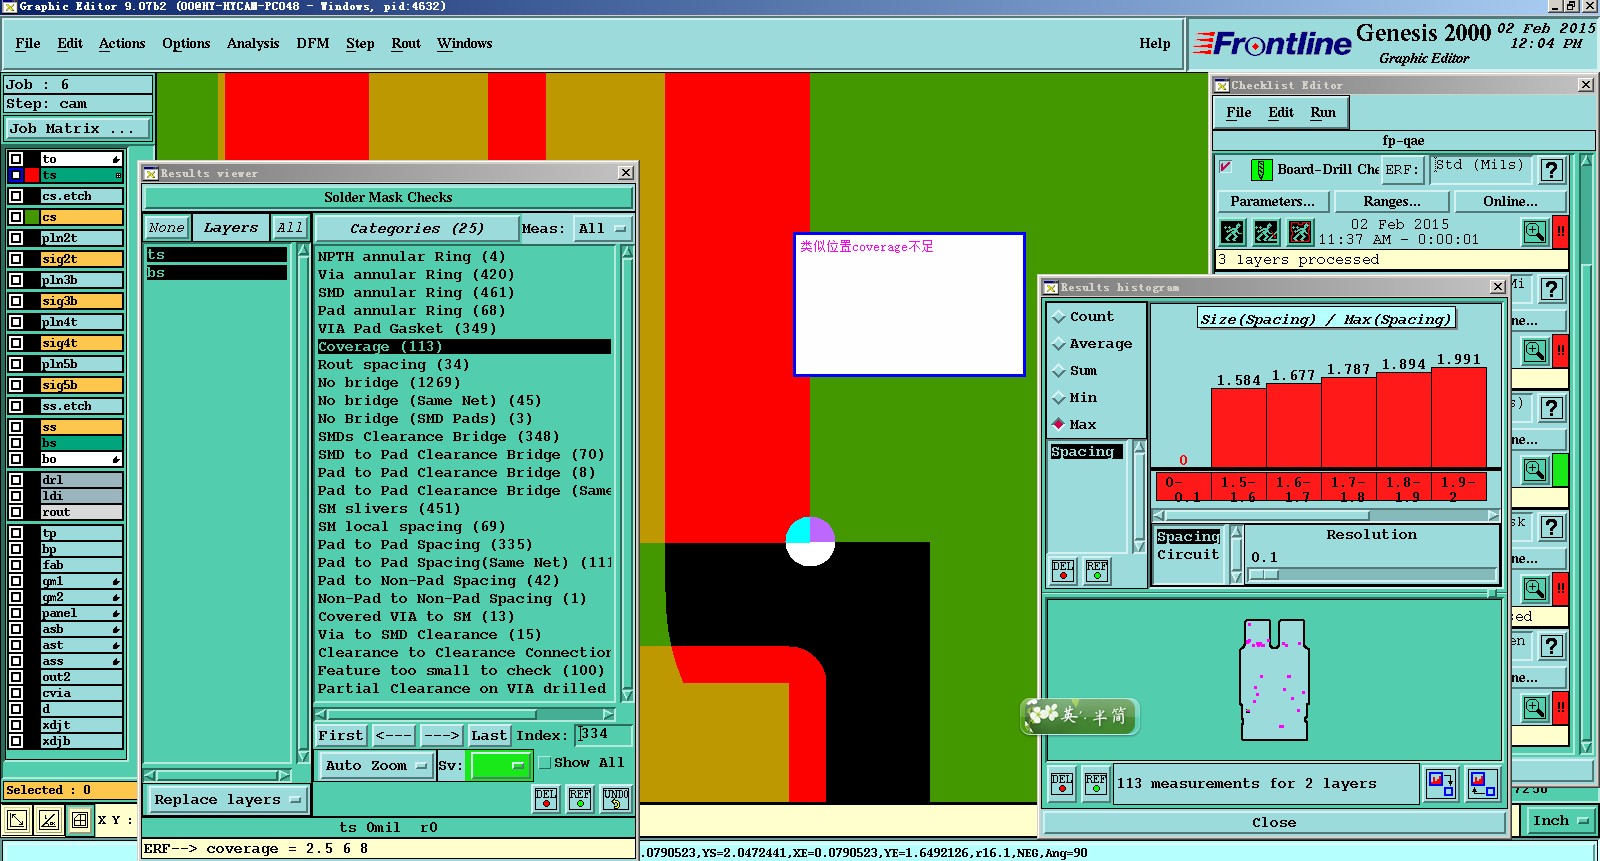
Task: Click DEL icon in Results viewer bottom row
Action: [x=546, y=799]
